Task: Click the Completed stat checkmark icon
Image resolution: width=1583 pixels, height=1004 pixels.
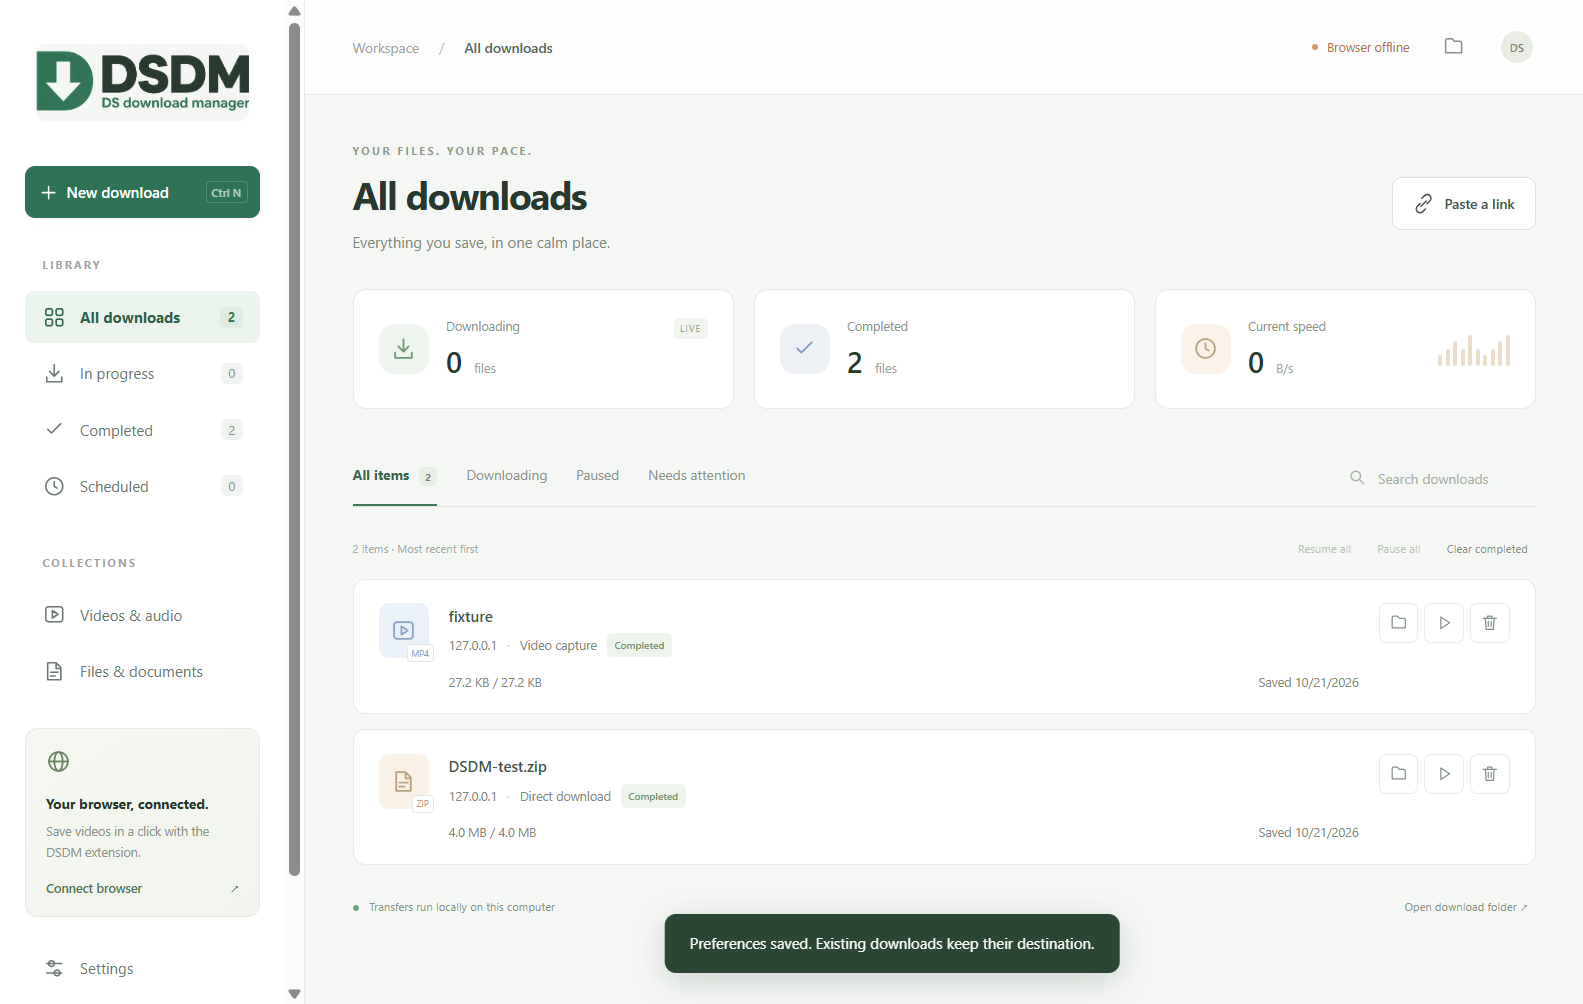Action: pos(805,349)
